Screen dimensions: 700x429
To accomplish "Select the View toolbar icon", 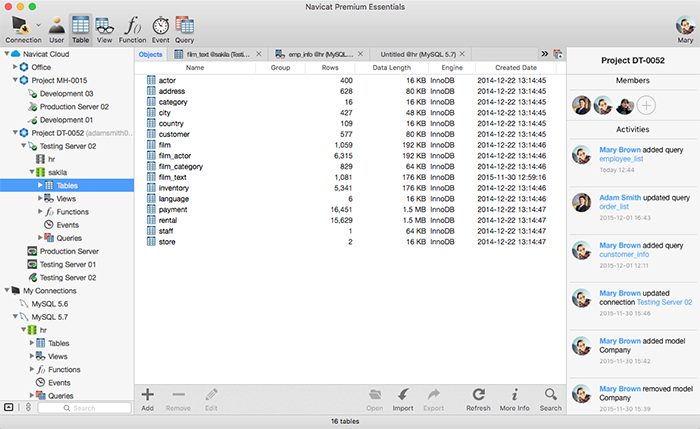I will (104, 29).
